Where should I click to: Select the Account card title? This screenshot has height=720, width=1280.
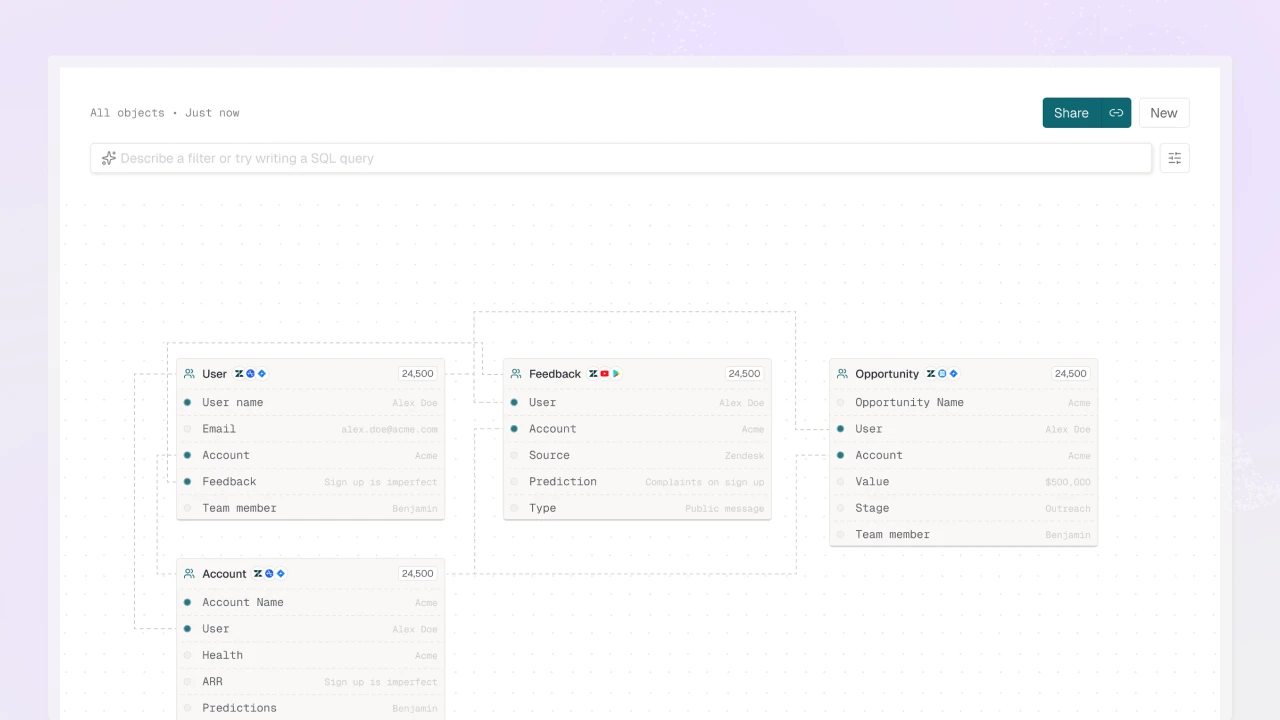[x=224, y=574]
